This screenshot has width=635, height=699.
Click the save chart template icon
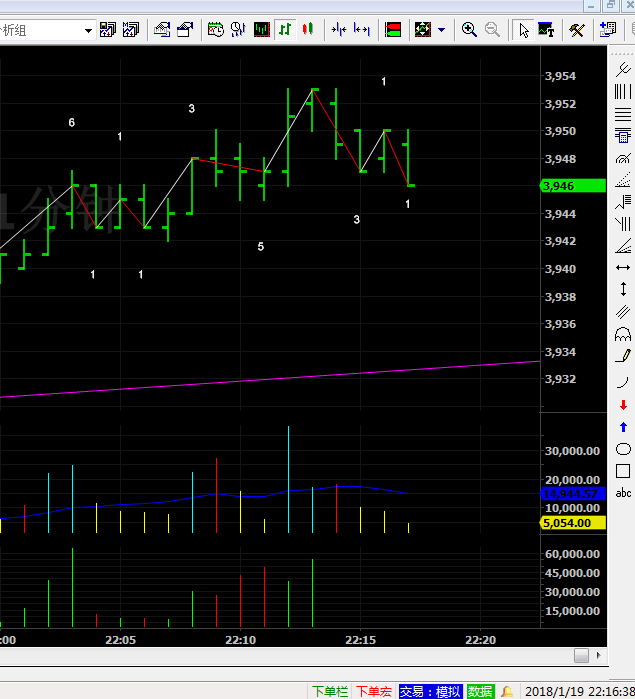click(185, 30)
